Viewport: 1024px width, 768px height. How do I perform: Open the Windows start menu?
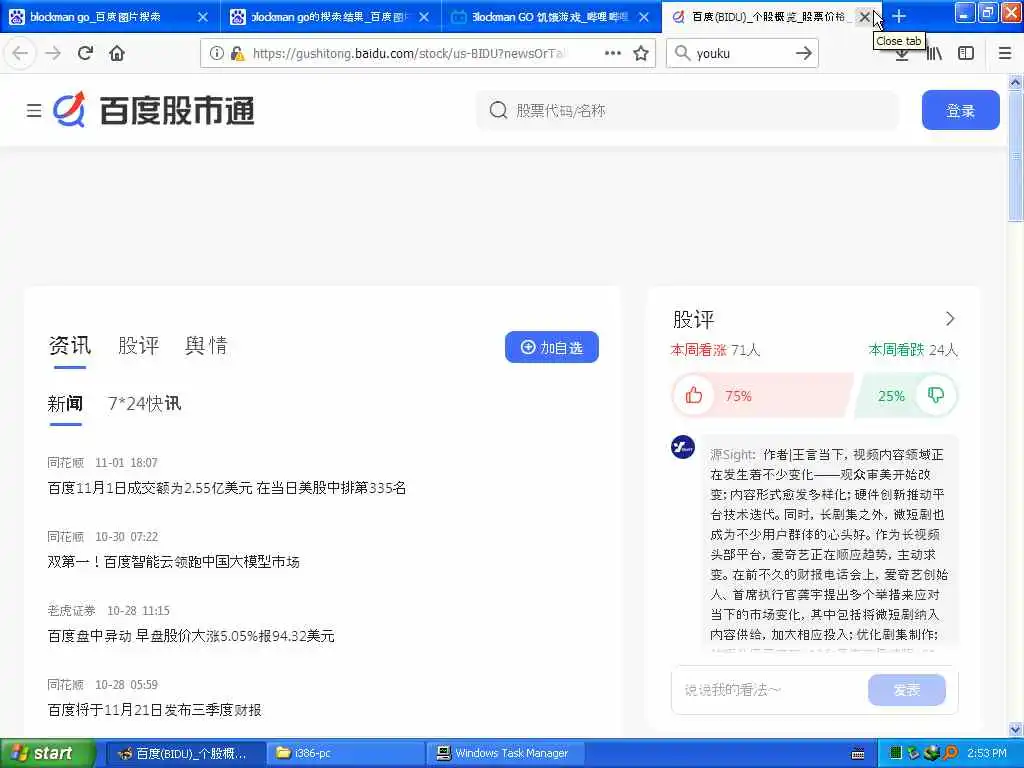48,753
